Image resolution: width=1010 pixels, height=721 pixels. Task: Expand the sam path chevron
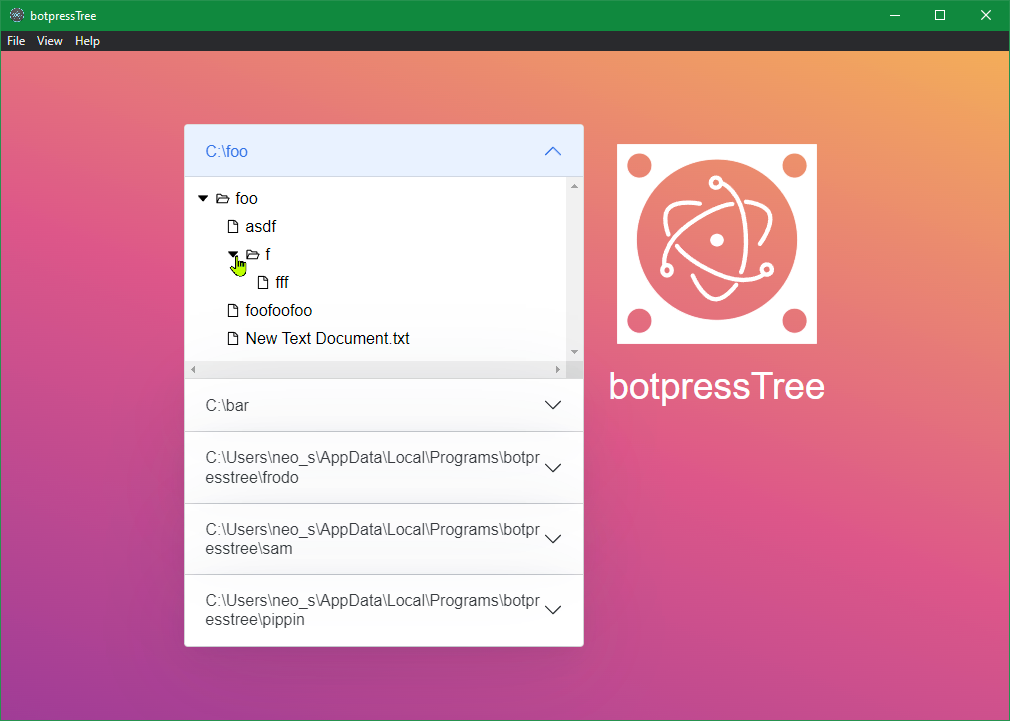coord(553,539)
